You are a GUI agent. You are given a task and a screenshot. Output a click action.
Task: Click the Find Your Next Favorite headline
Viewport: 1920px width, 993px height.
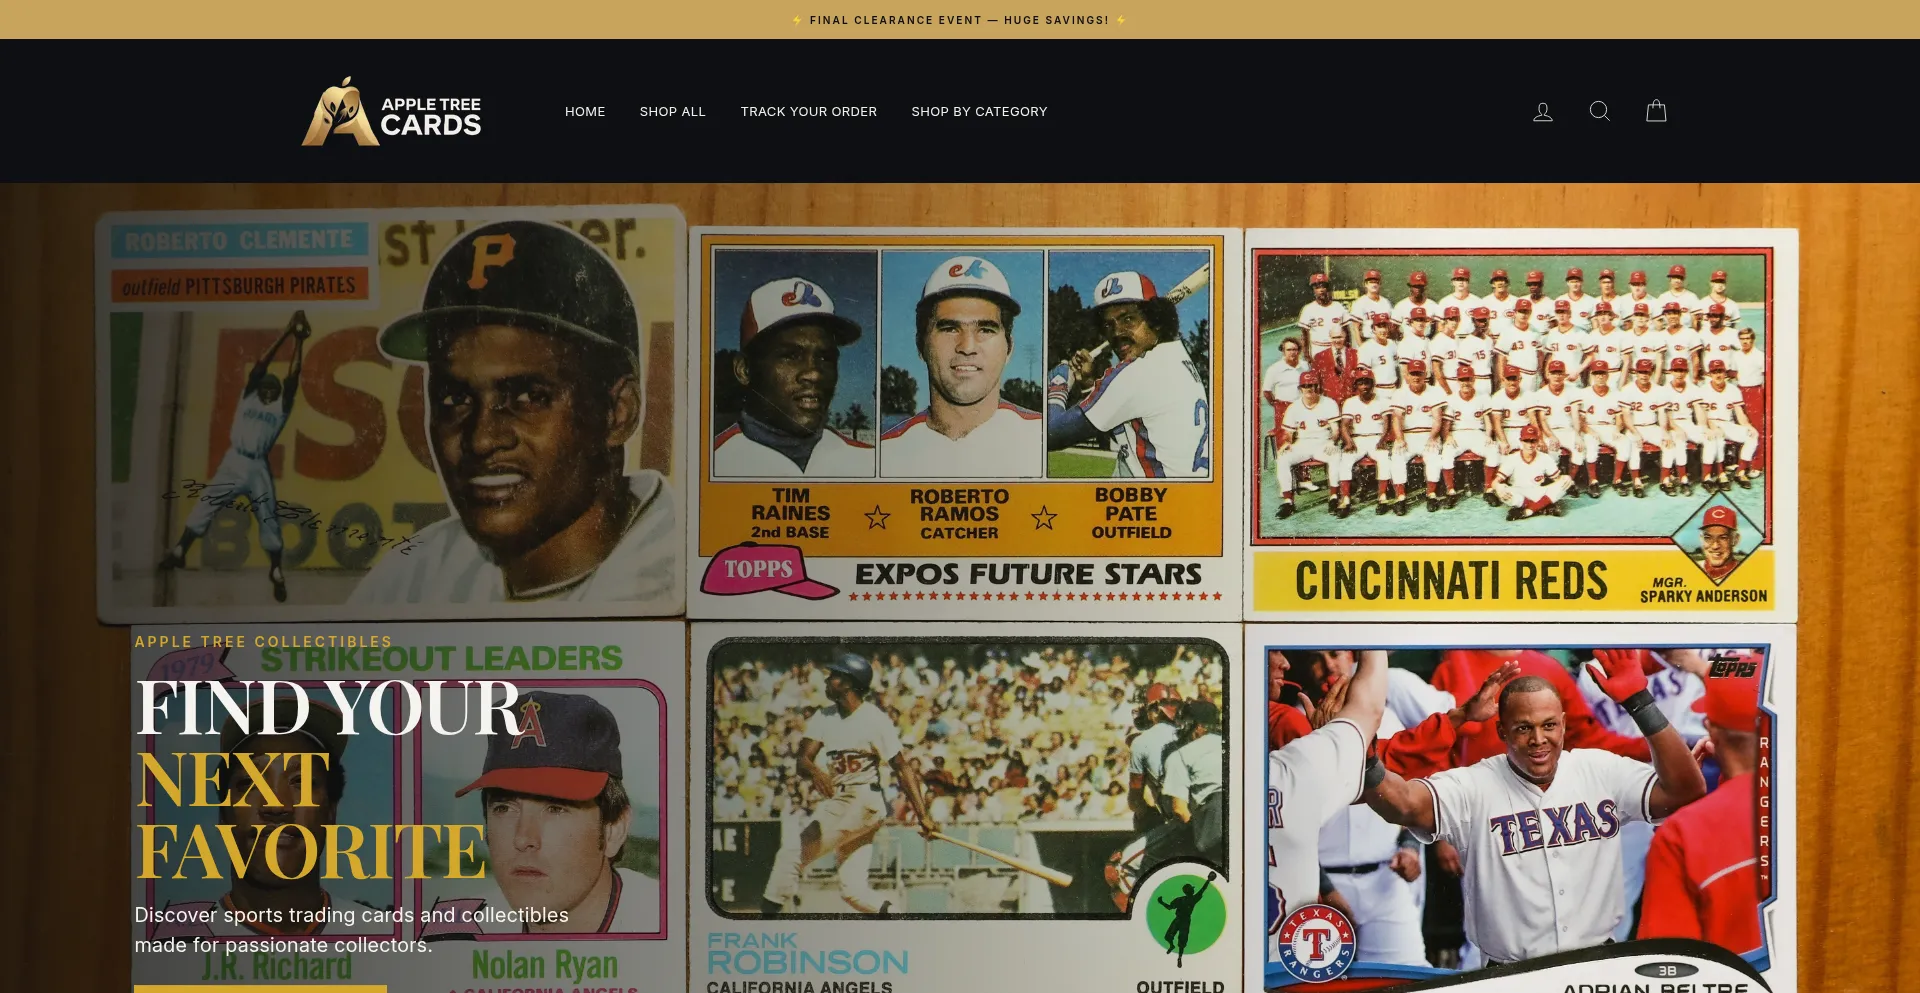(x=330, y=779)
